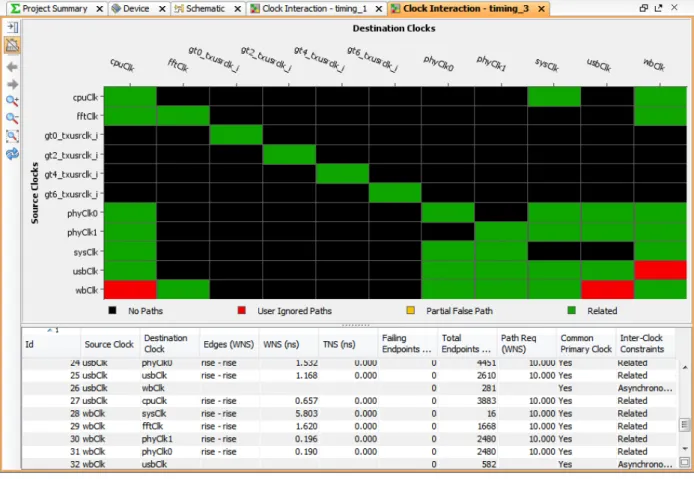
Task: Select the red wbClk-to-cpuClk matrix cell
Action: point(130,290)
